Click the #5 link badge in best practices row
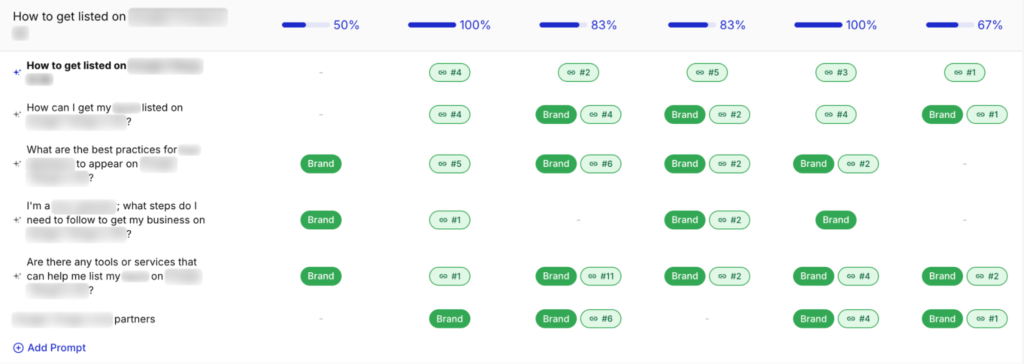Viewport: 1024px width, 364px height. 449,164
